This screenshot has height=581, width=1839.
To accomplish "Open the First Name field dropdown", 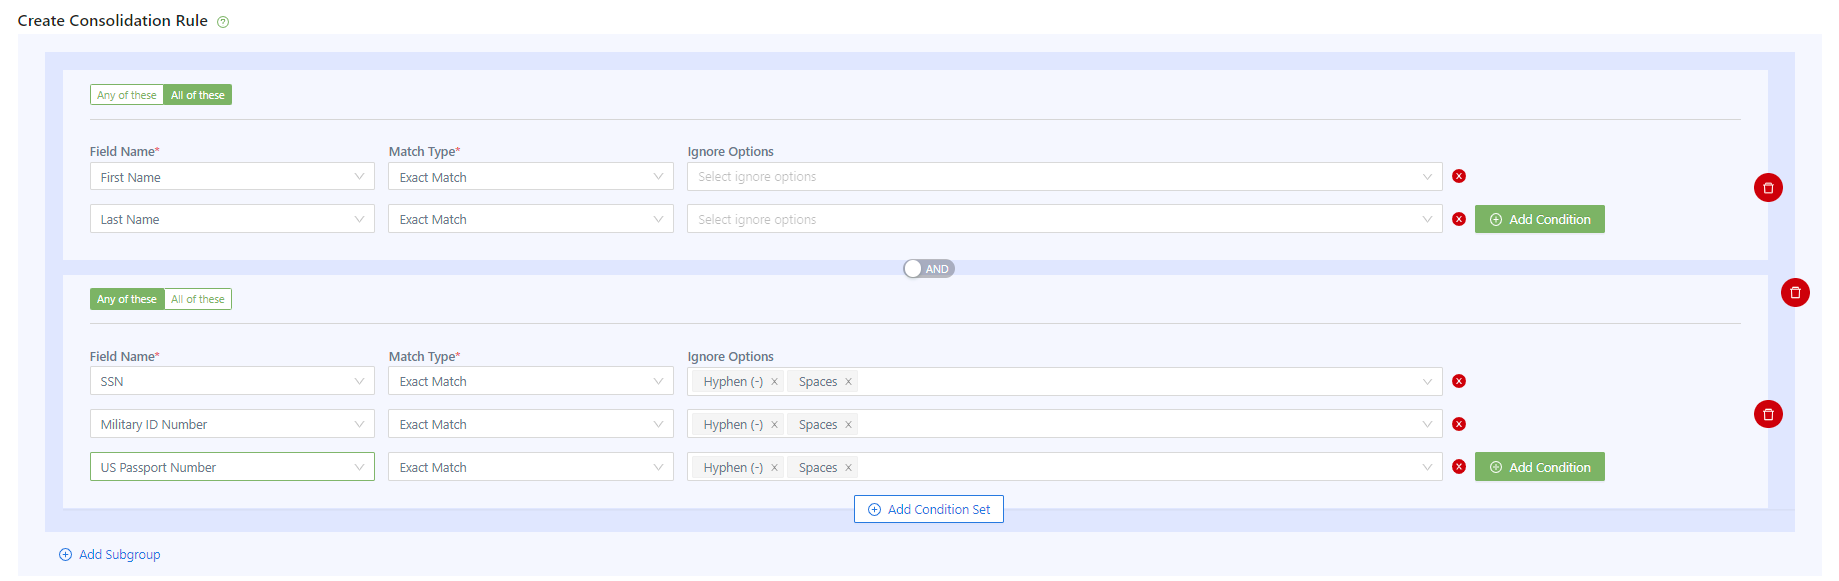I will pyautogui.click(x=232, y=177).
